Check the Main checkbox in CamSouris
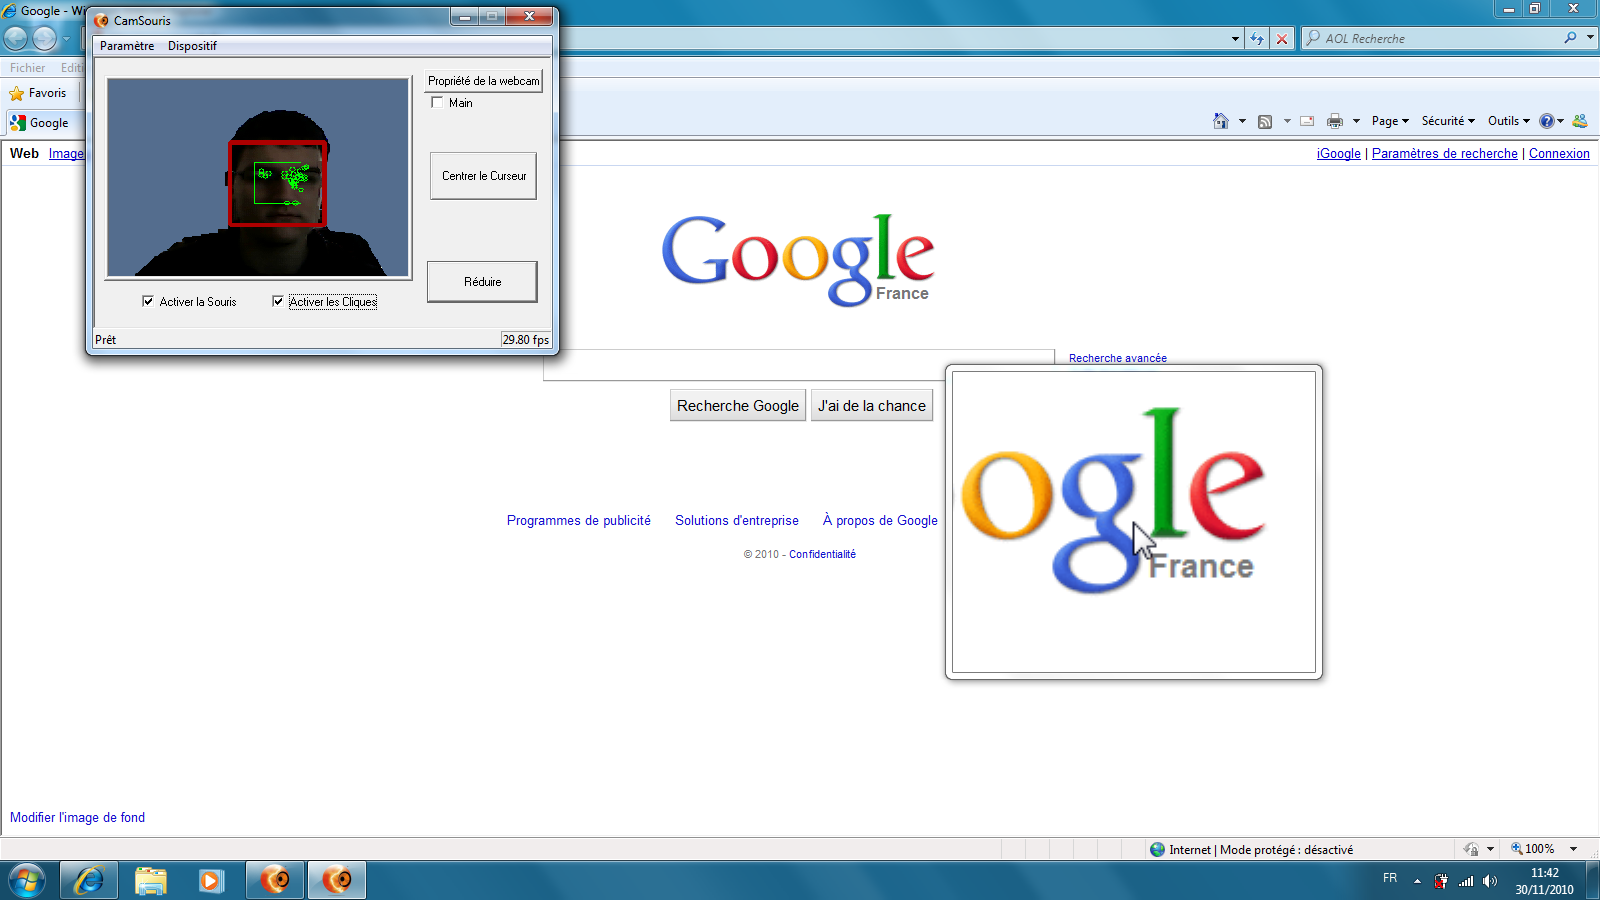Image resolution: width=1600 pixels, height=900 pixels. click(437, 102)
